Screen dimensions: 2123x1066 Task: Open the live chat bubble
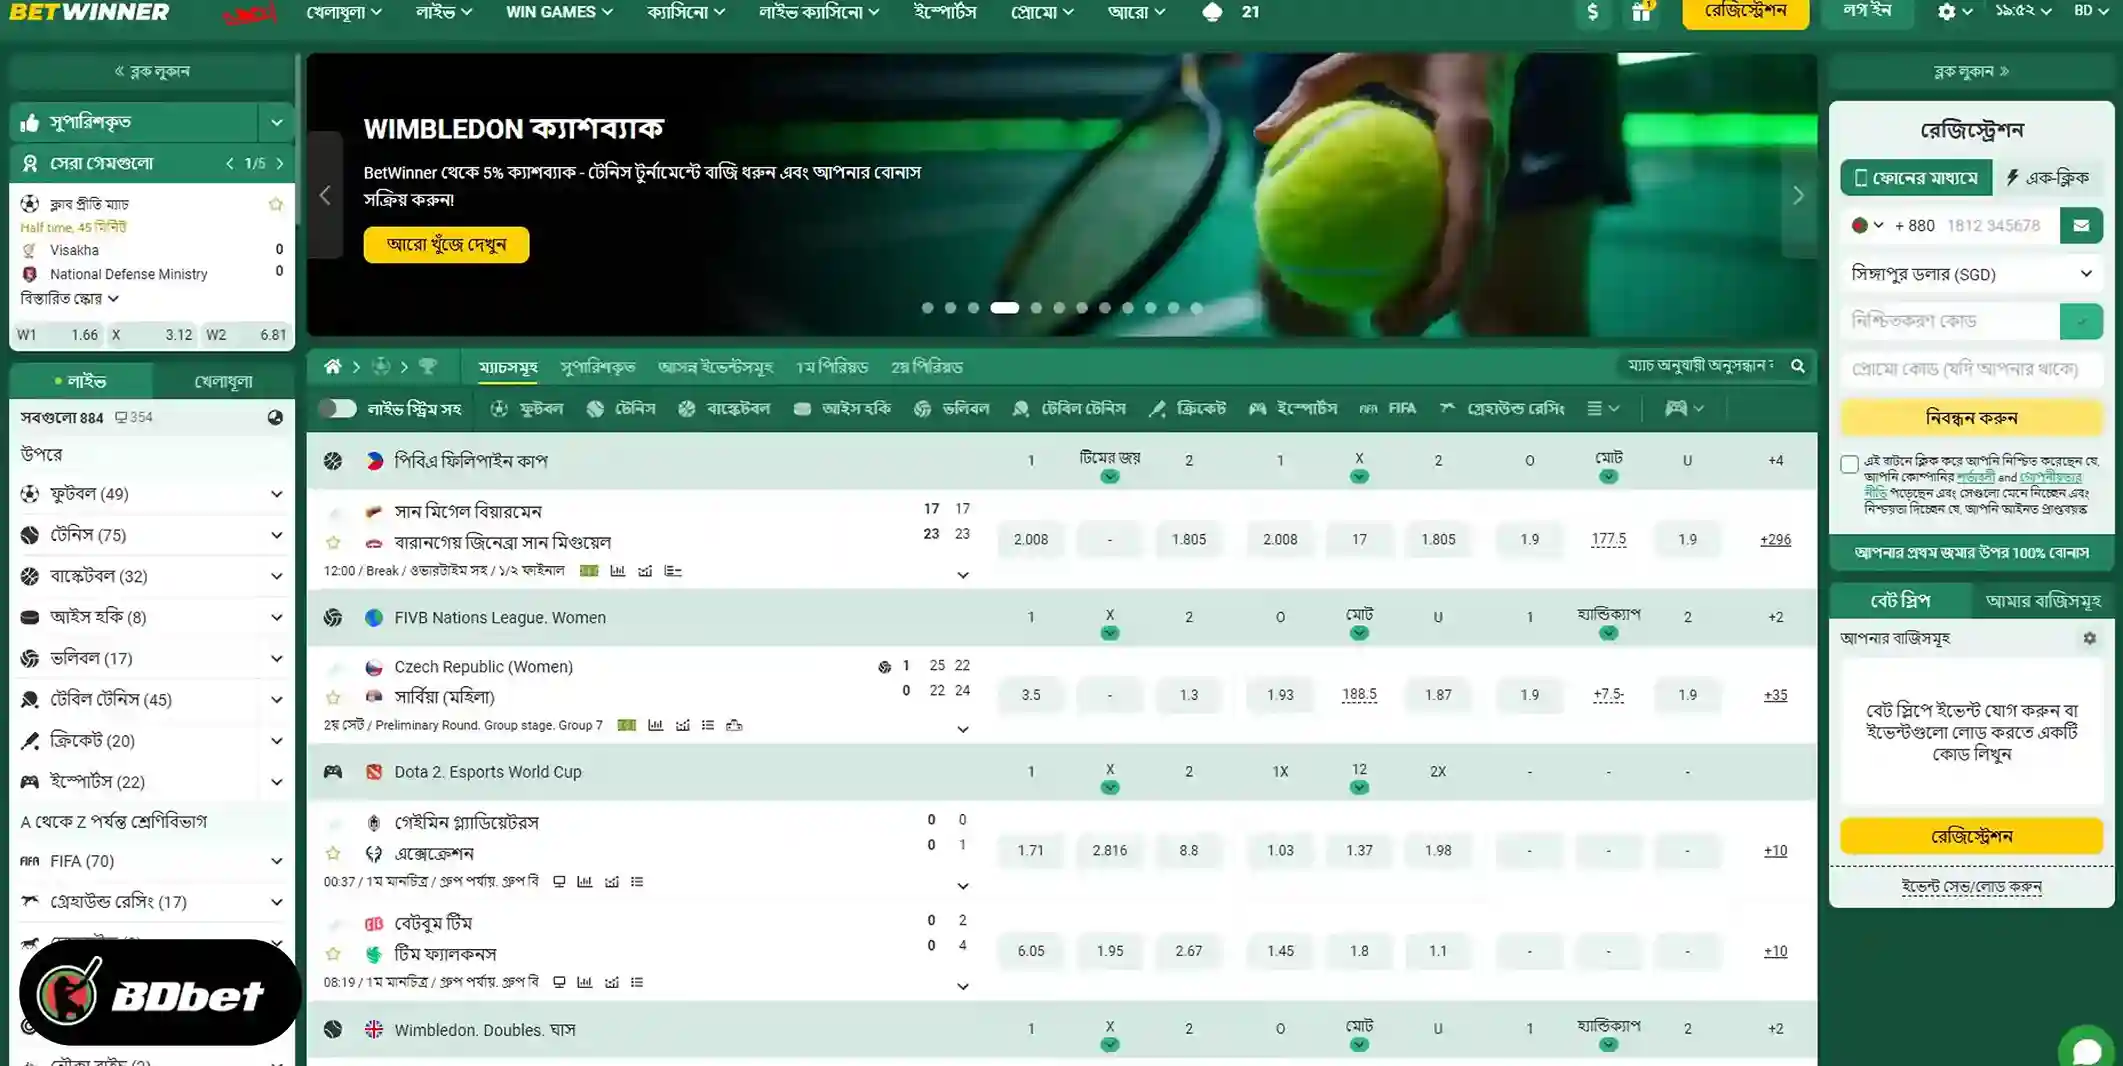[2087, 1049]
